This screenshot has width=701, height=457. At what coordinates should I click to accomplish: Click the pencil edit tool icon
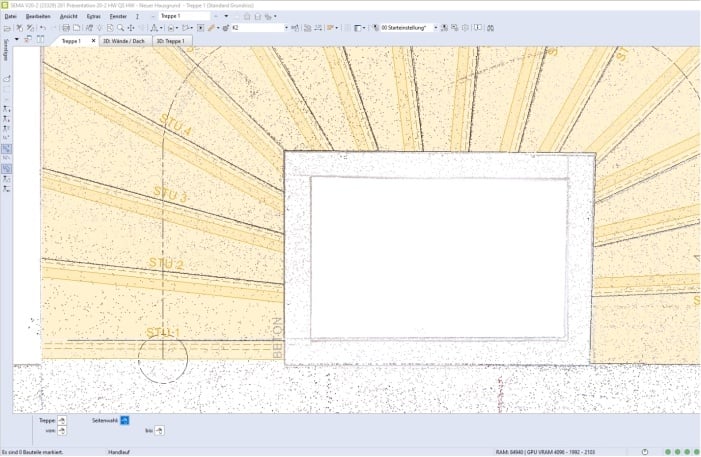coord(211,28)
